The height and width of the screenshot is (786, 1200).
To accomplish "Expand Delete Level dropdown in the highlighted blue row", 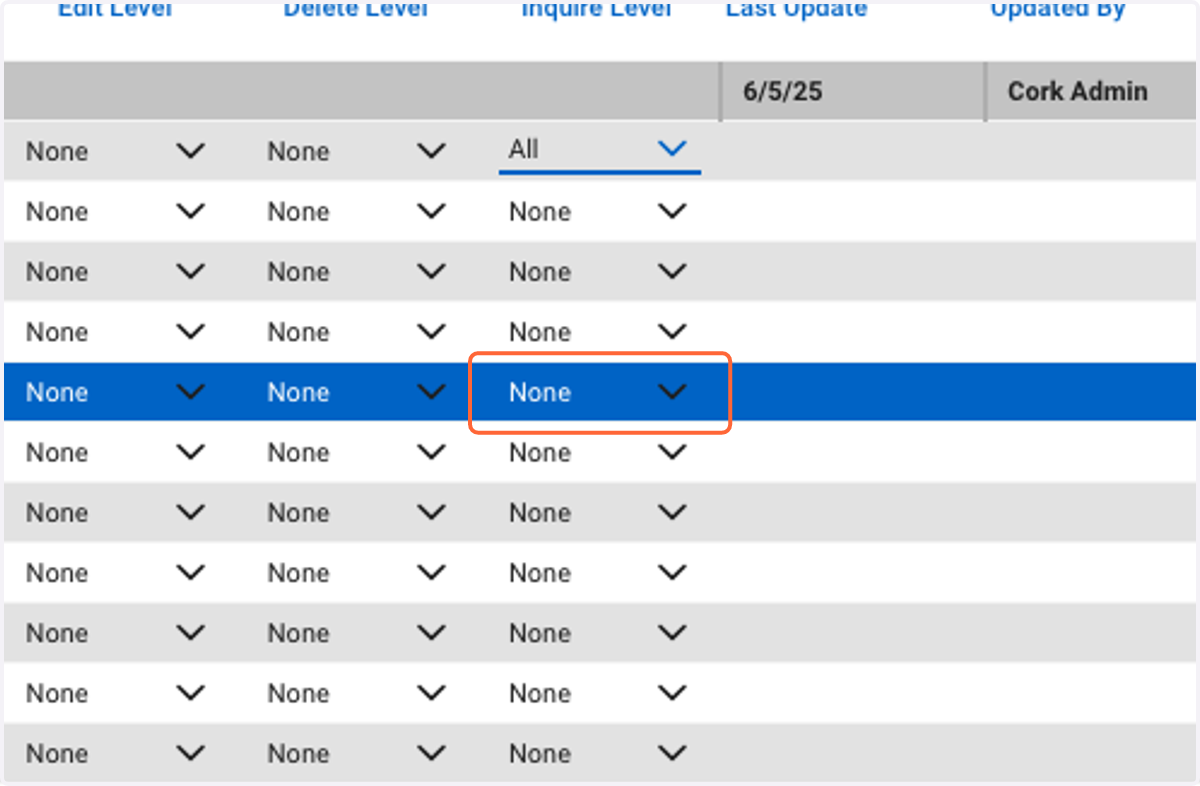I will coord(357,392).
